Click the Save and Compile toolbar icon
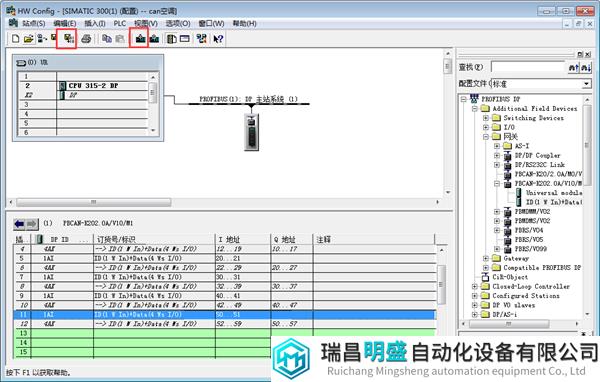This screenshot has width=600, height=382. 68,39
